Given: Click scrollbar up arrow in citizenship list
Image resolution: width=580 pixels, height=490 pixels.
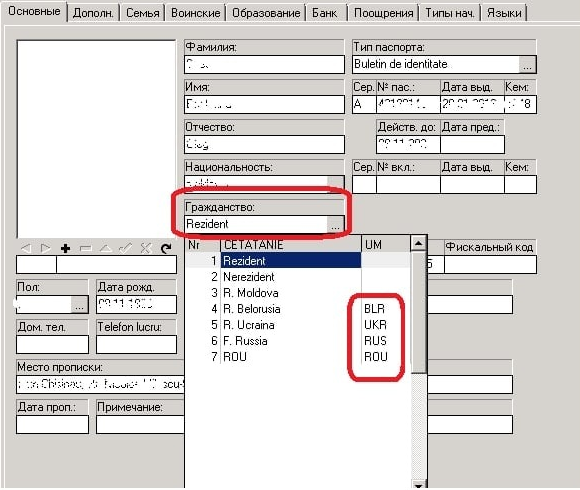Looking at the screenshot, I should point(418,243).
